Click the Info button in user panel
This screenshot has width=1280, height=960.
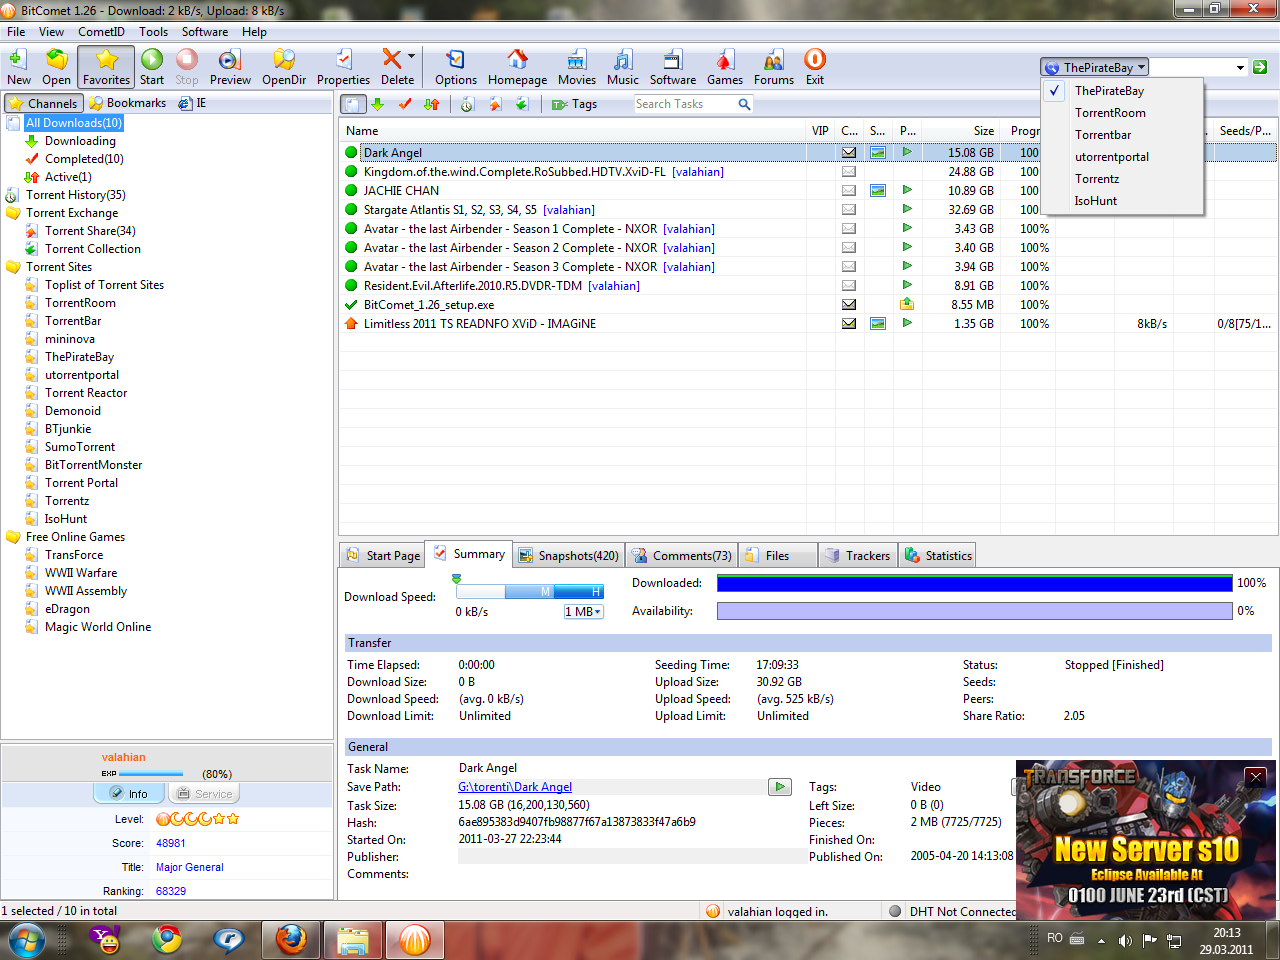[129, 794]
